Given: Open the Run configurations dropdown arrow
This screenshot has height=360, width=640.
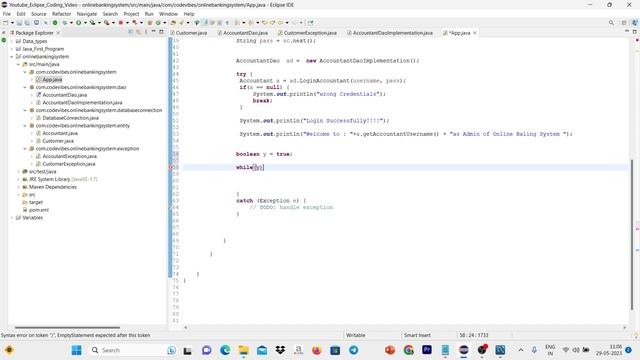Looking at the screenshot, I should click(x=85, y=23).
